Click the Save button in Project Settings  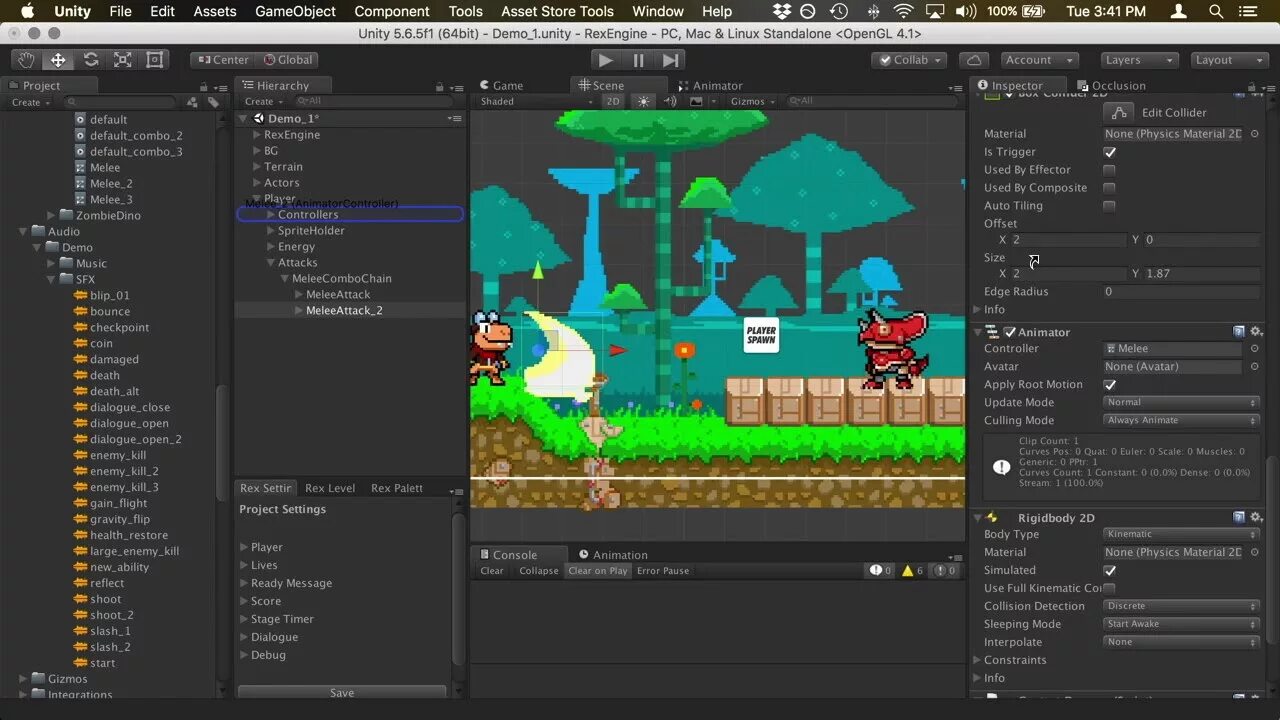[342, 693]
